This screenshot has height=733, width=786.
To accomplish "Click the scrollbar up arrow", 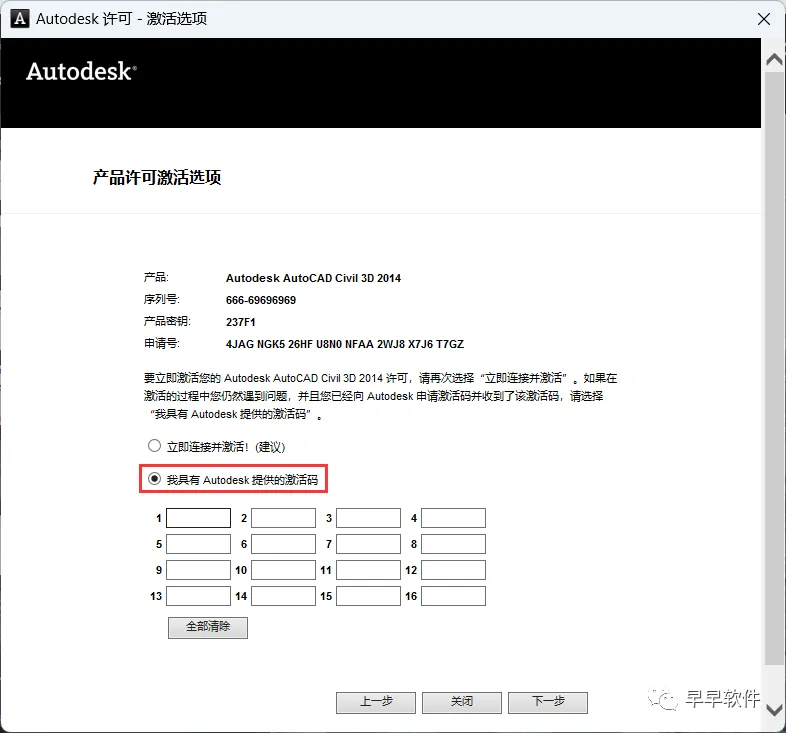I will coord(774,60).
